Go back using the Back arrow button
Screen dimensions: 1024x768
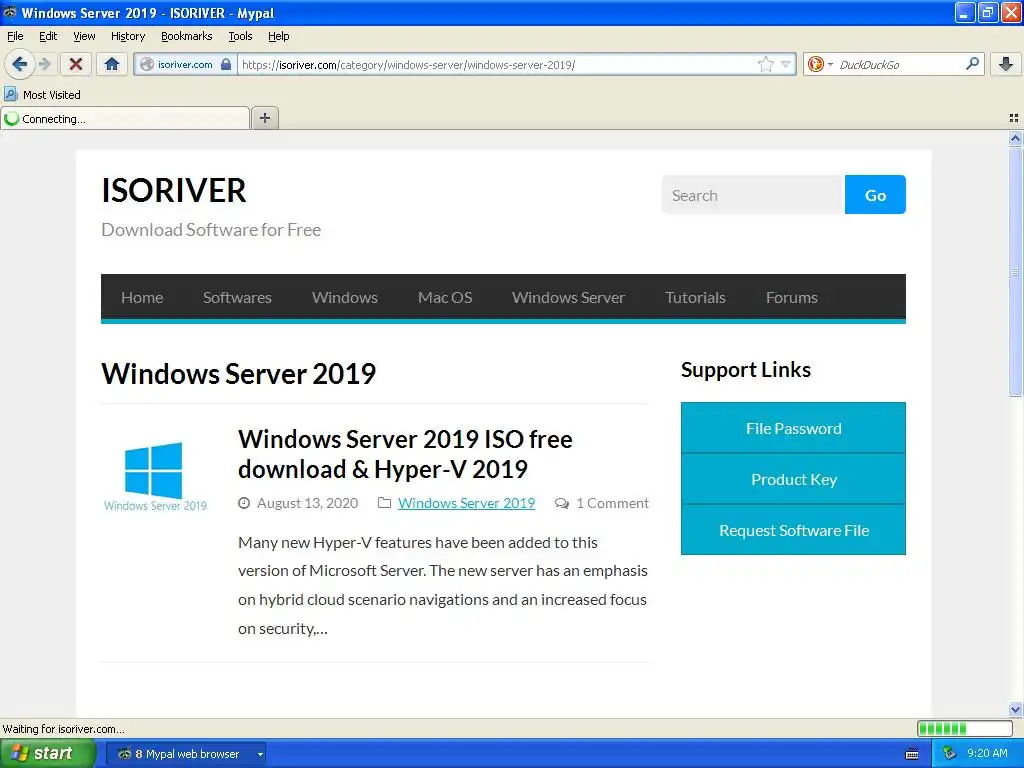19,64
